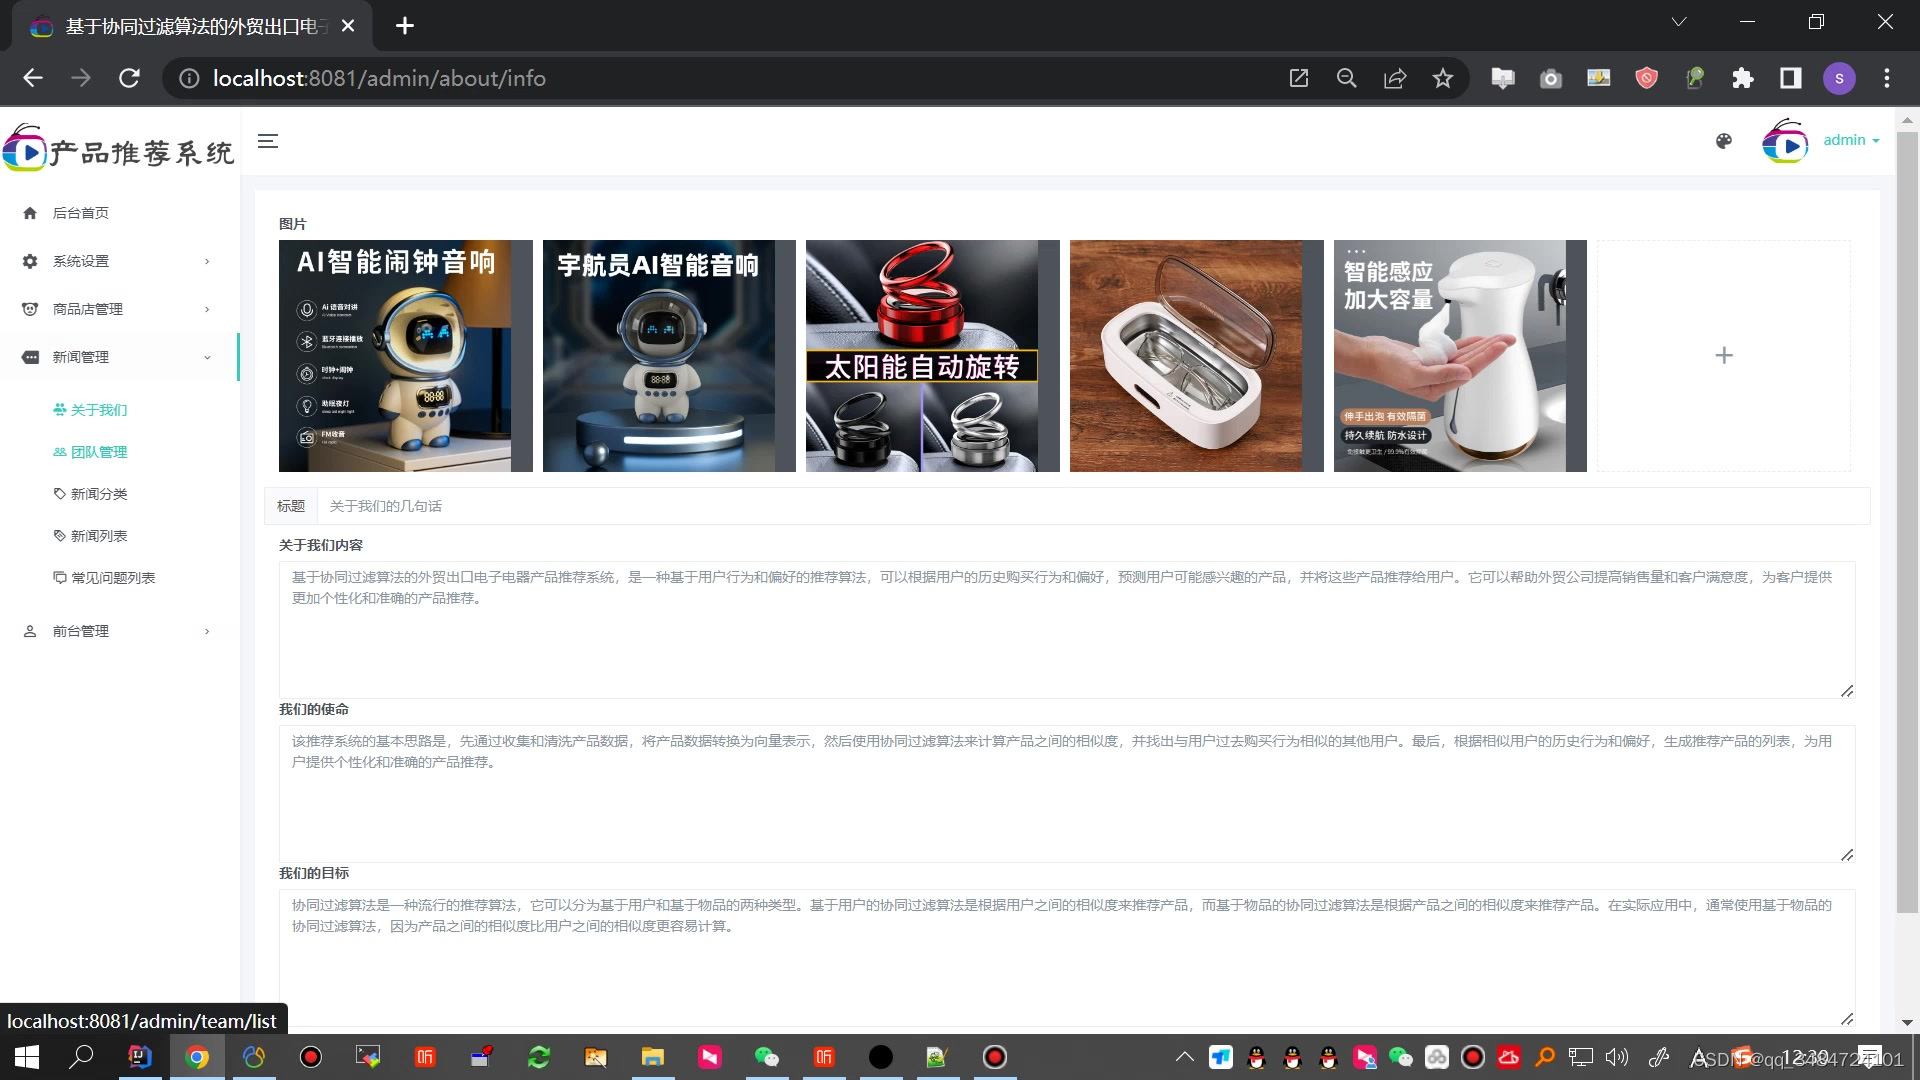This screenshot has width=1920, height=1080.
Task: Click the gear icon beside 系统设置
Action: click(x=30, y=261)
